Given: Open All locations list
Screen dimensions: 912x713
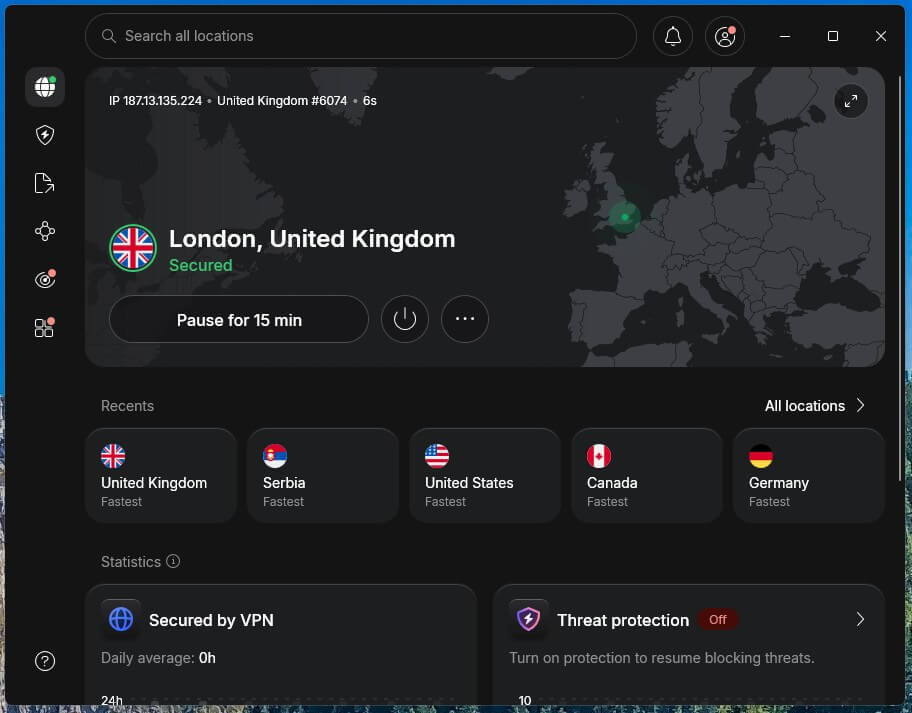Looking at the screenshot, I should (815, 405).
